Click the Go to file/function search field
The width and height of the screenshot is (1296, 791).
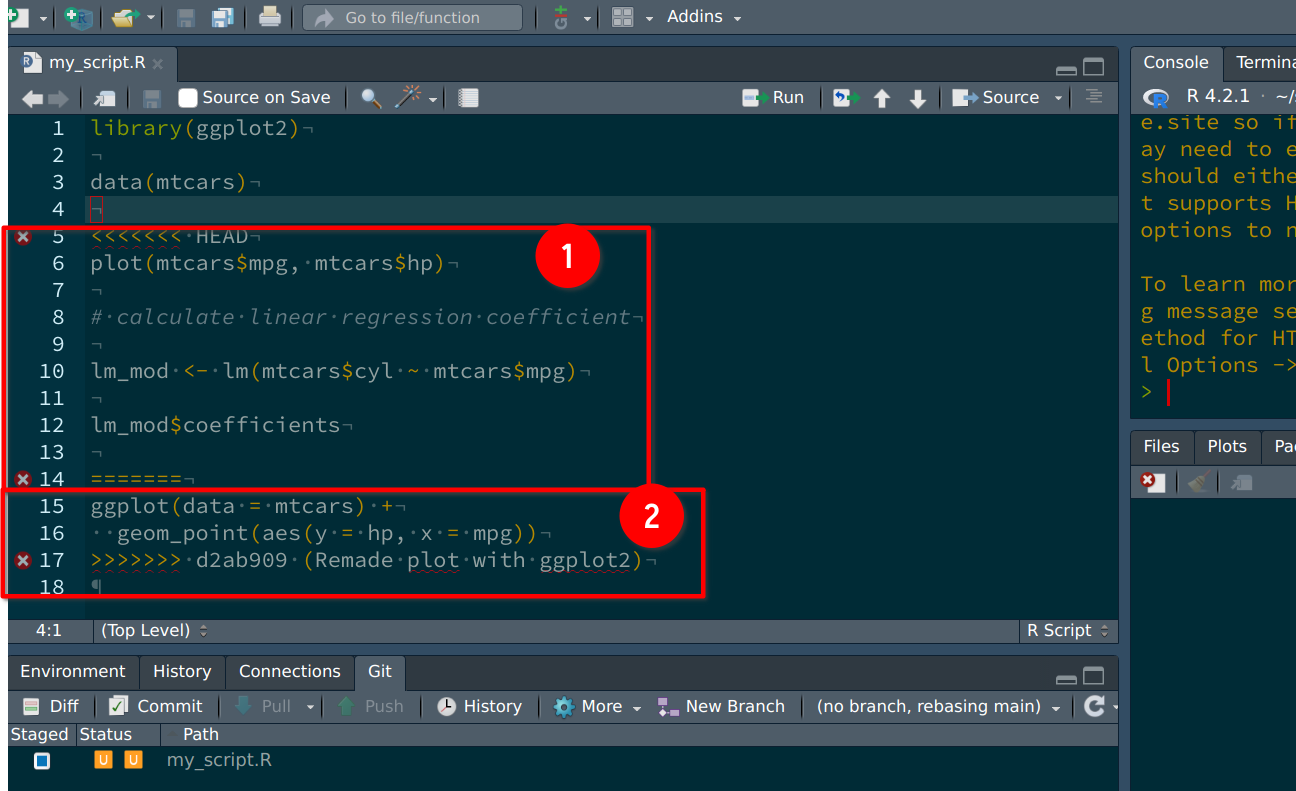412,17
